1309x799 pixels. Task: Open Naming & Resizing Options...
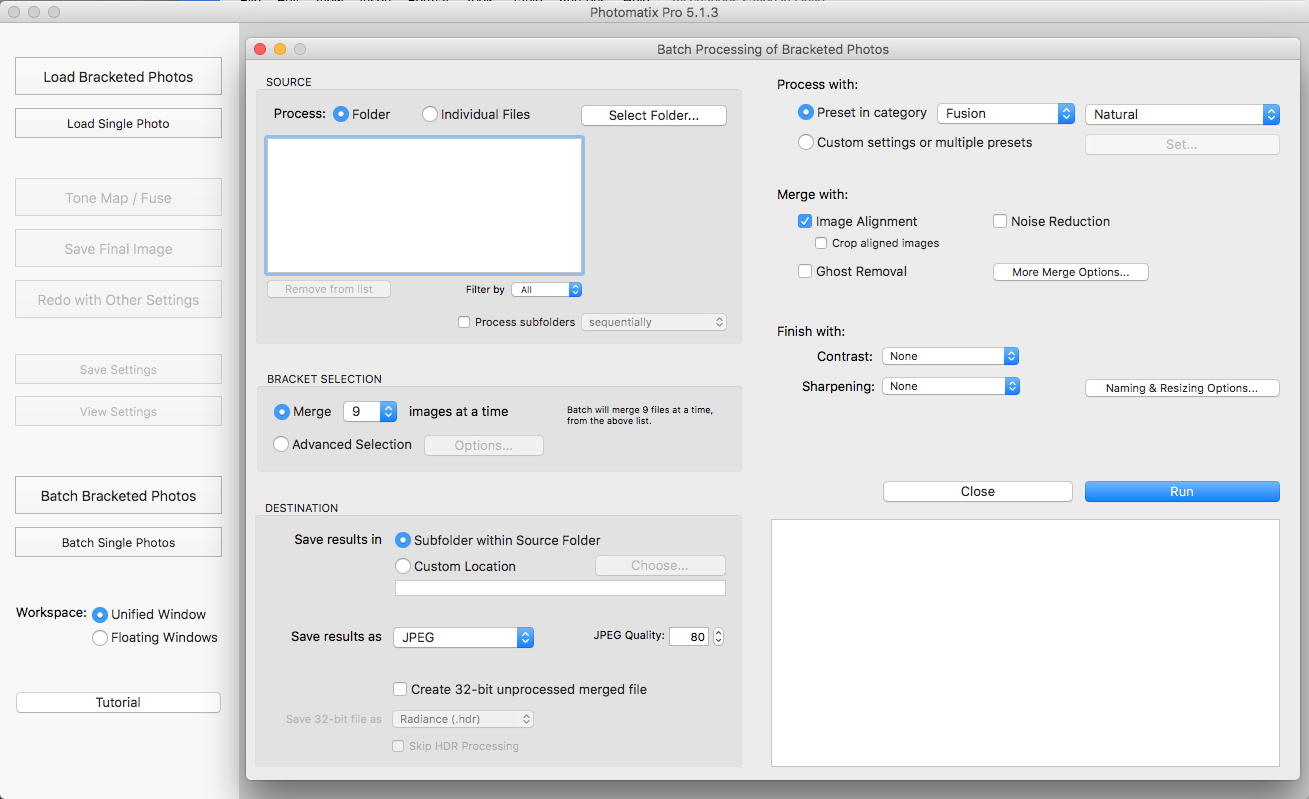[1182, 388]
